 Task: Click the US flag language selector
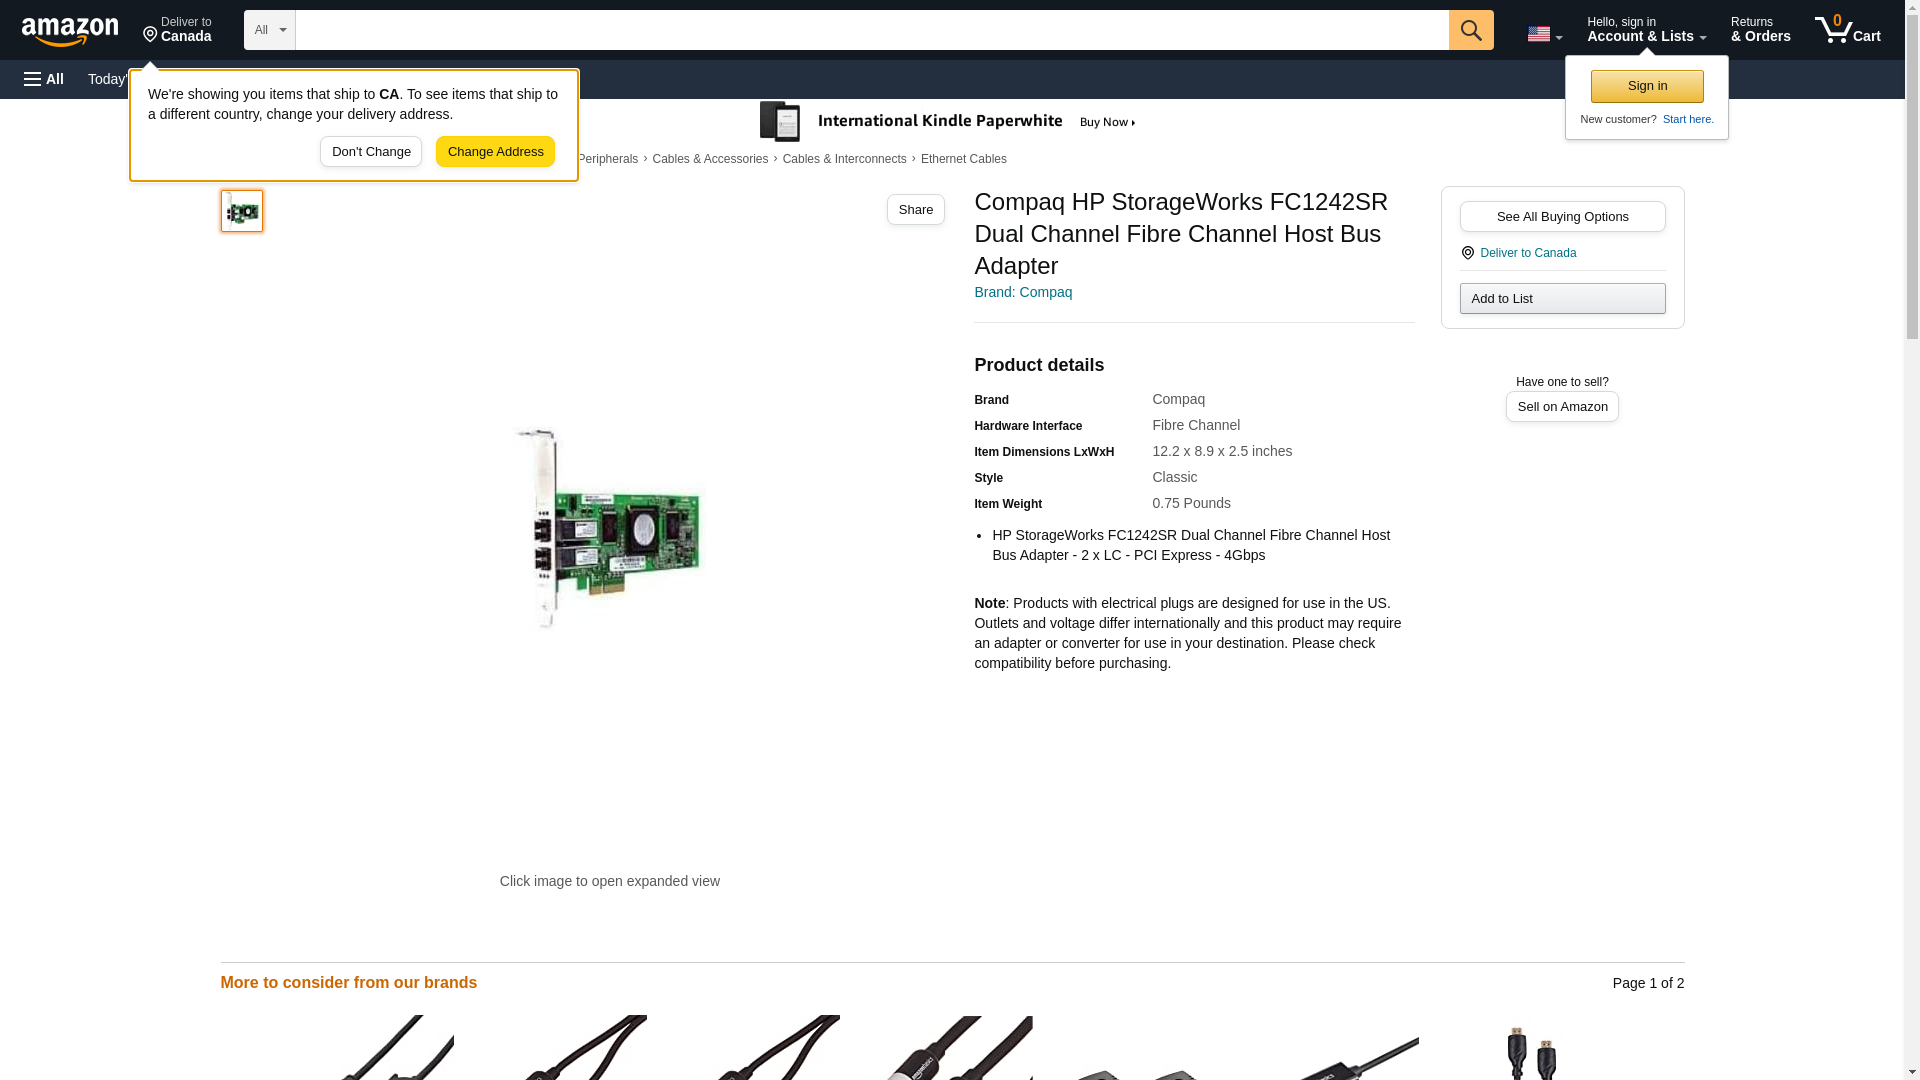coord(1544,34)
